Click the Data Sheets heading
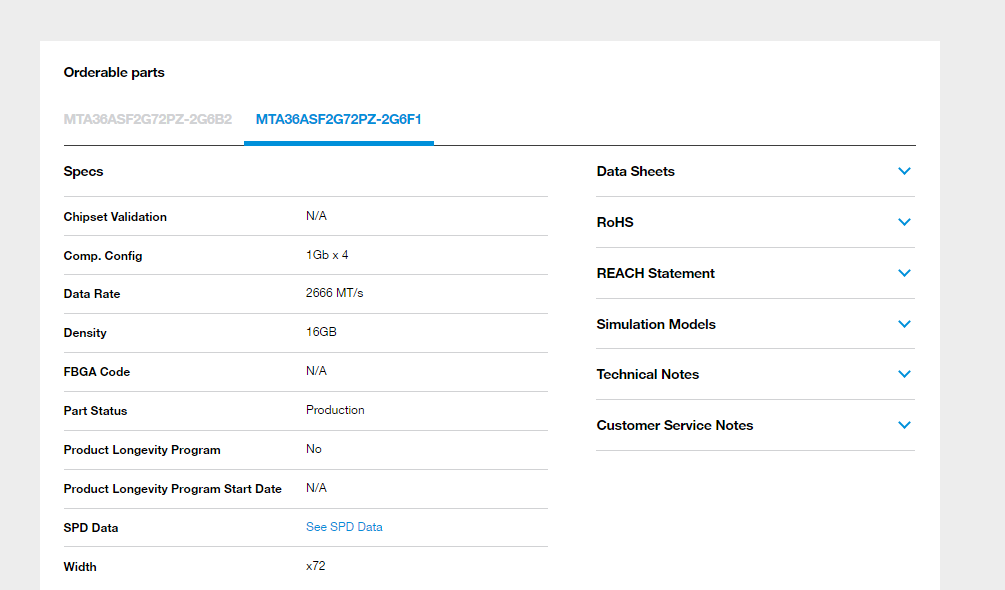Screen dimensions: 1005x590 pos(635,171)
